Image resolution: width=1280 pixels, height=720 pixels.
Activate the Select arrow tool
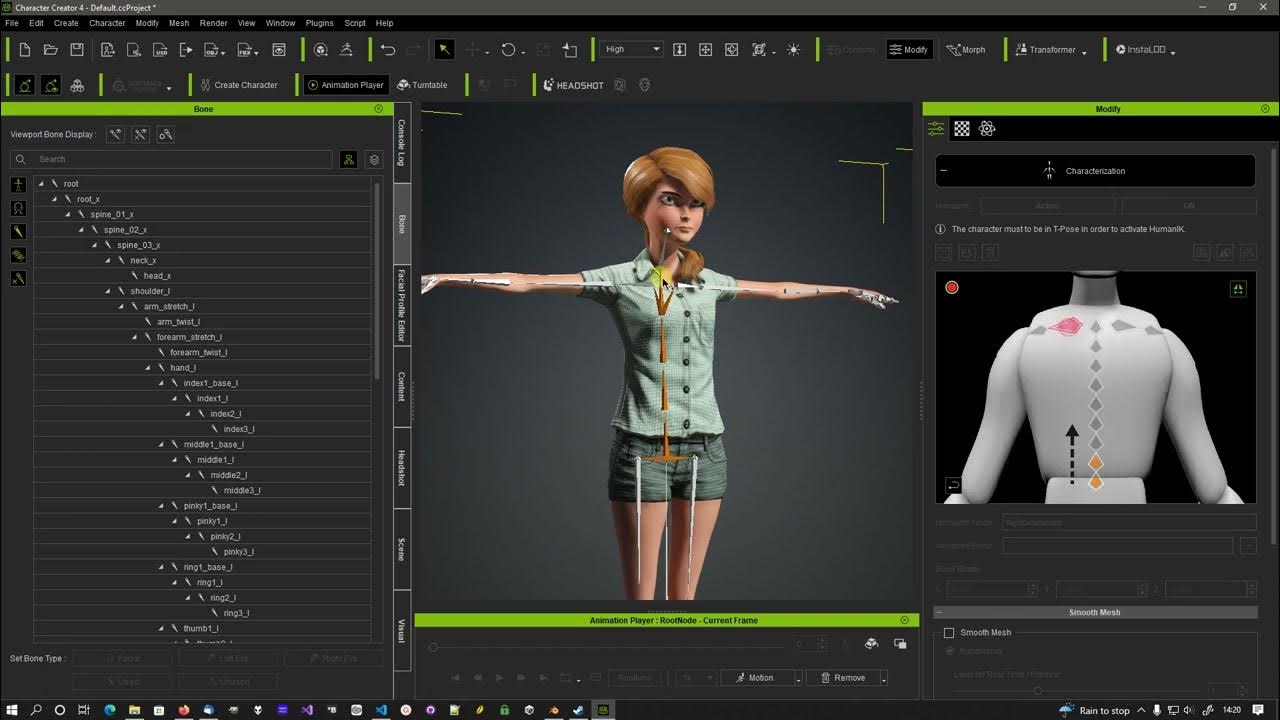point(444,49)
